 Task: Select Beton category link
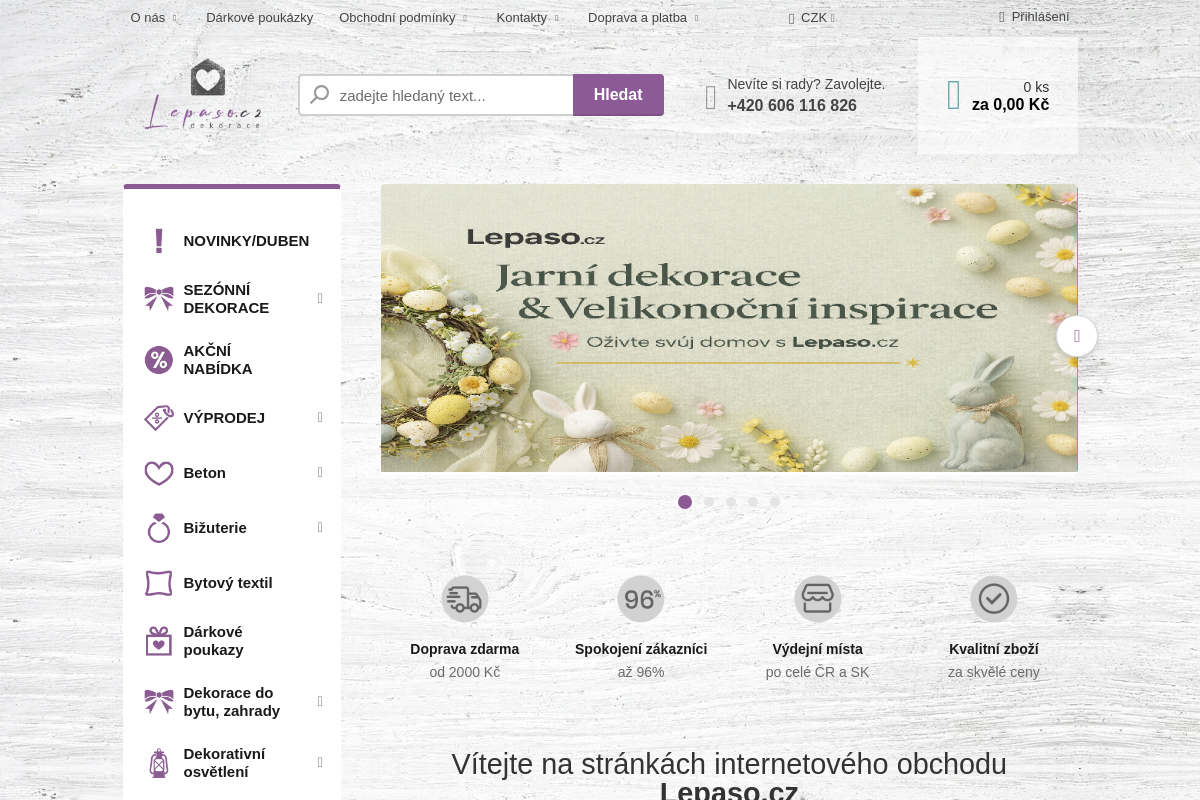click(205, 473)
